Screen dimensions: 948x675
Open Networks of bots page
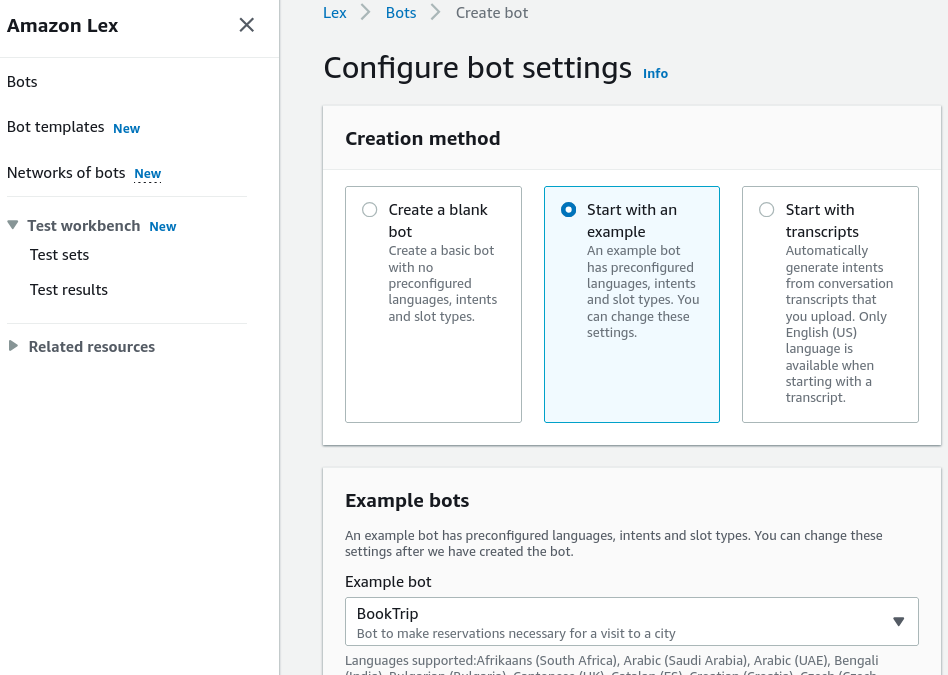[66, 173]
